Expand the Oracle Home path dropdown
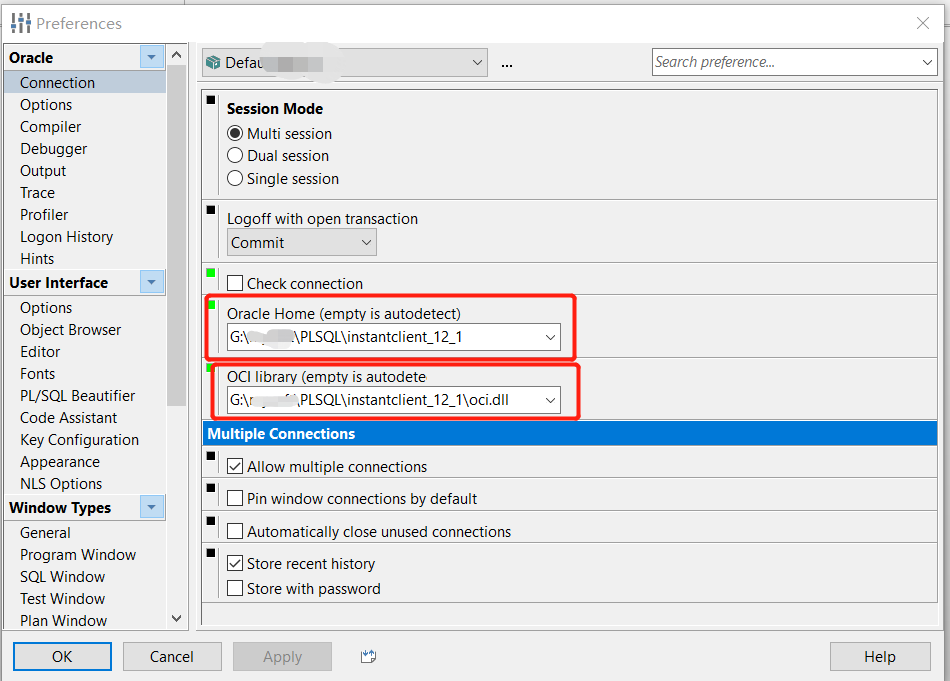Image resolution: width=950 pixels, height=681 pixels. tap(550, 337)
